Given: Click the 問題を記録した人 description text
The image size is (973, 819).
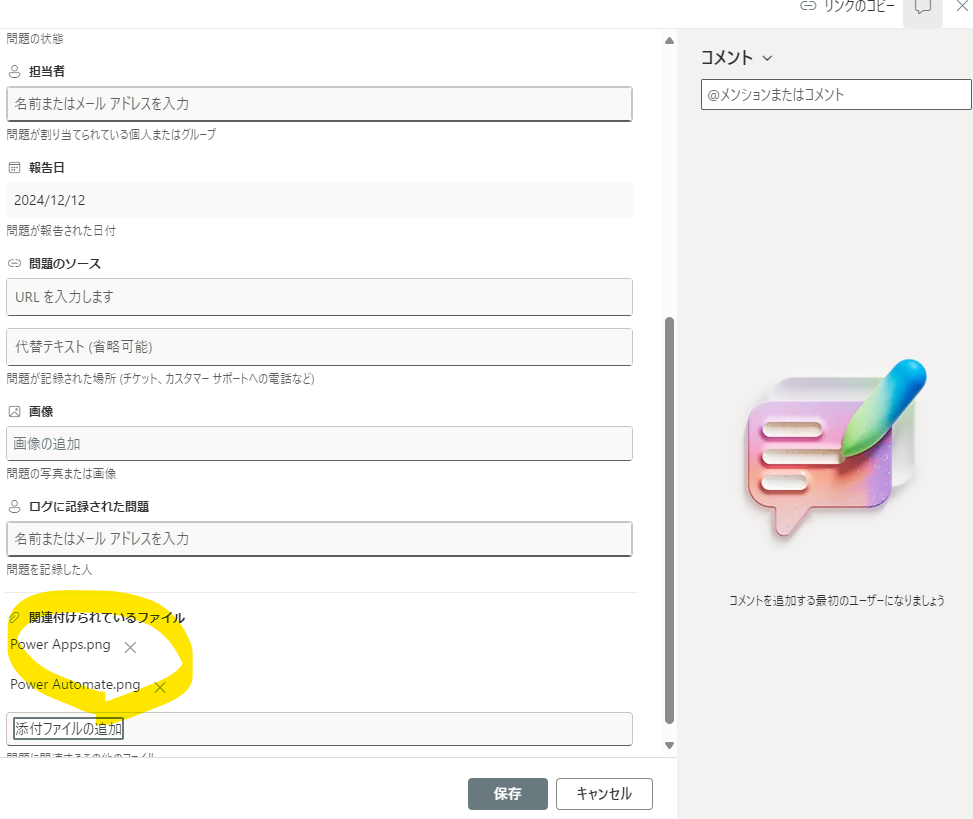Looking at the screenshot, I should click(49, 570).
